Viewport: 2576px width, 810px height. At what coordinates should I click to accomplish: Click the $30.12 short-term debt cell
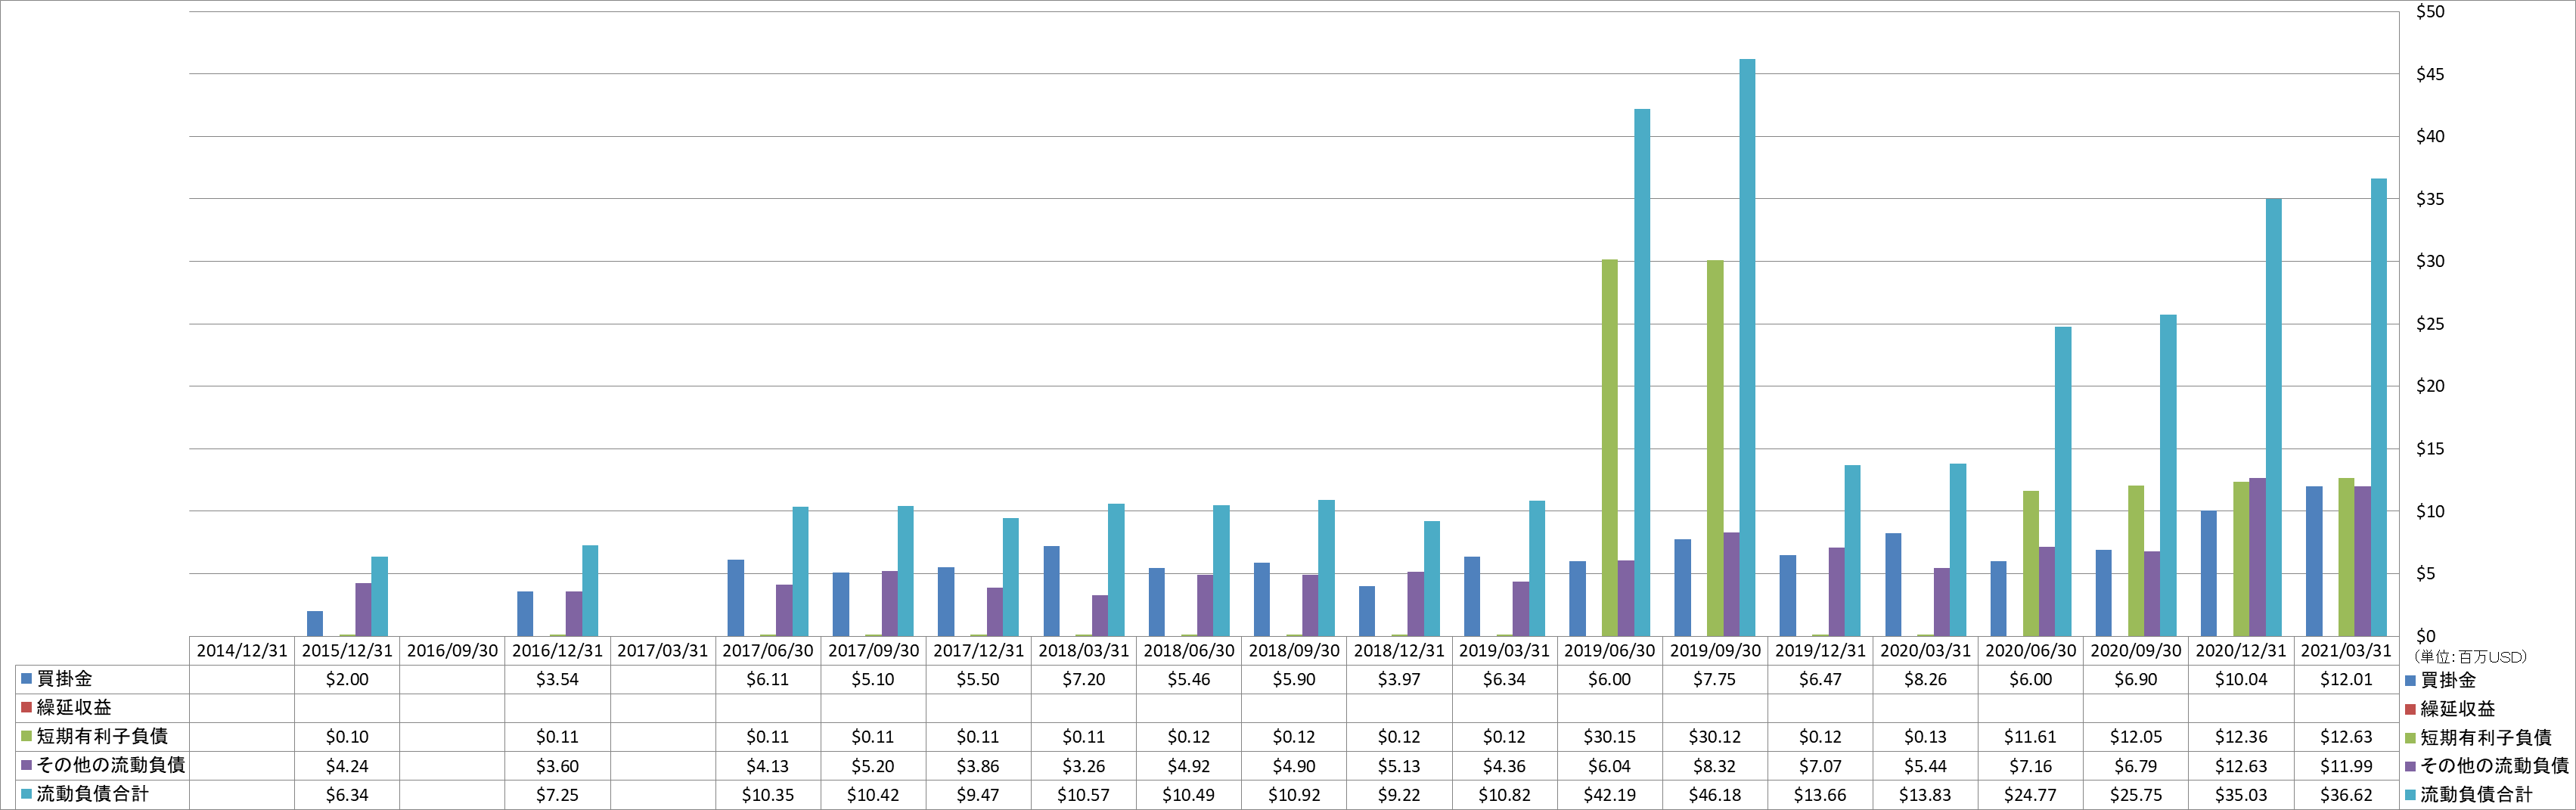[x=1715, y=737]
